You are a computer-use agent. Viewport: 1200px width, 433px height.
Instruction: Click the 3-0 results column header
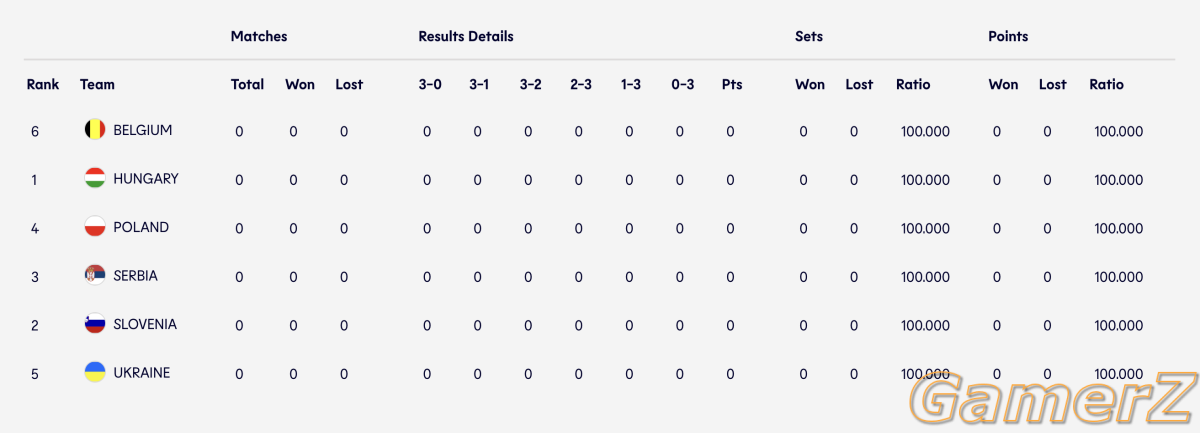(x=430, y=84)
